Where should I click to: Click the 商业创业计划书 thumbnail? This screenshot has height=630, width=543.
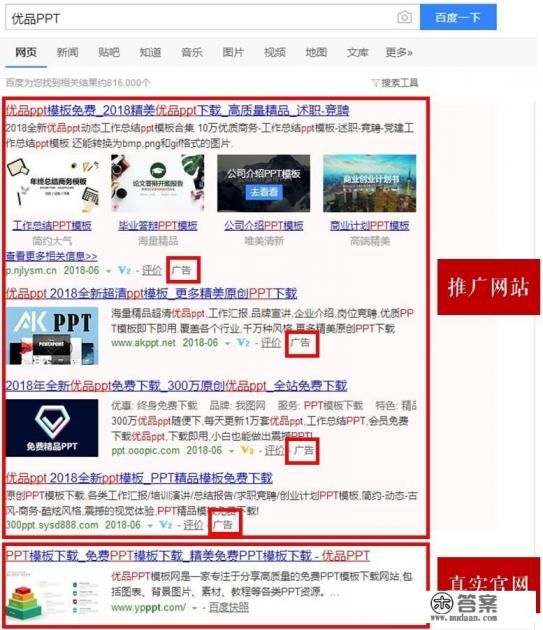pyautogui.click(x=370, y=183)
